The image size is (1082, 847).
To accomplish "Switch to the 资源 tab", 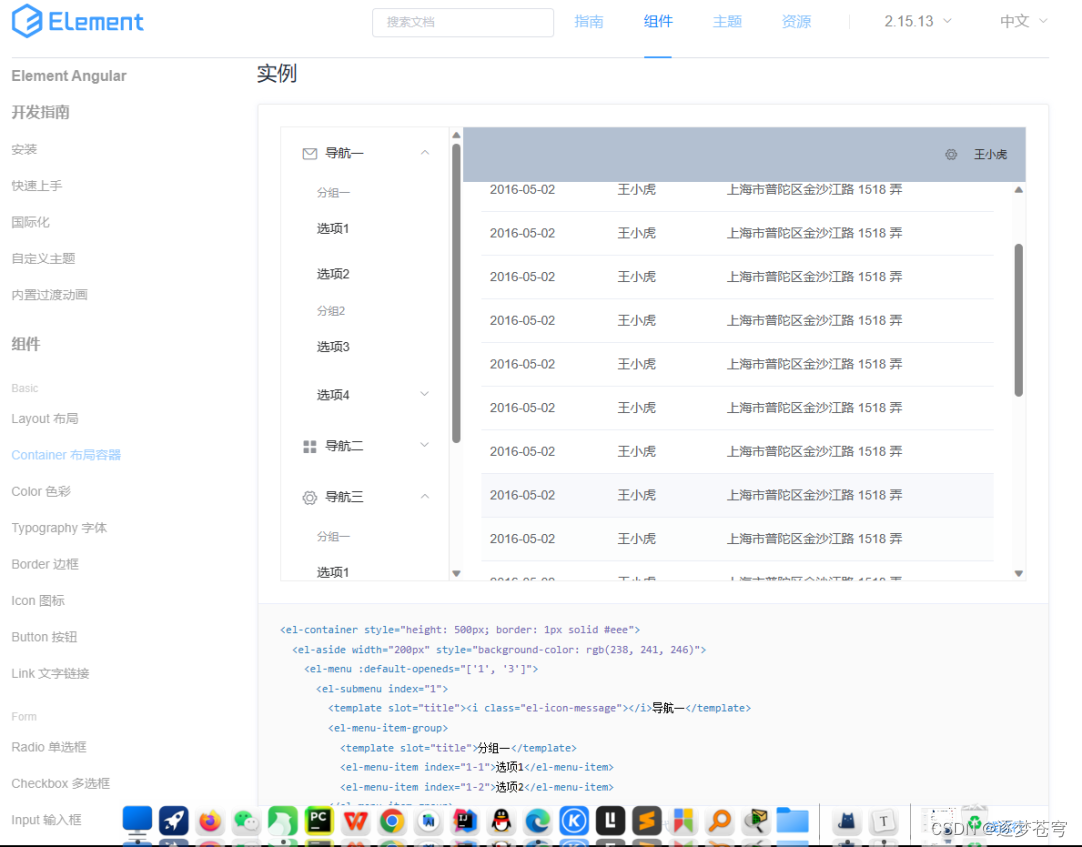I will 796,21.
